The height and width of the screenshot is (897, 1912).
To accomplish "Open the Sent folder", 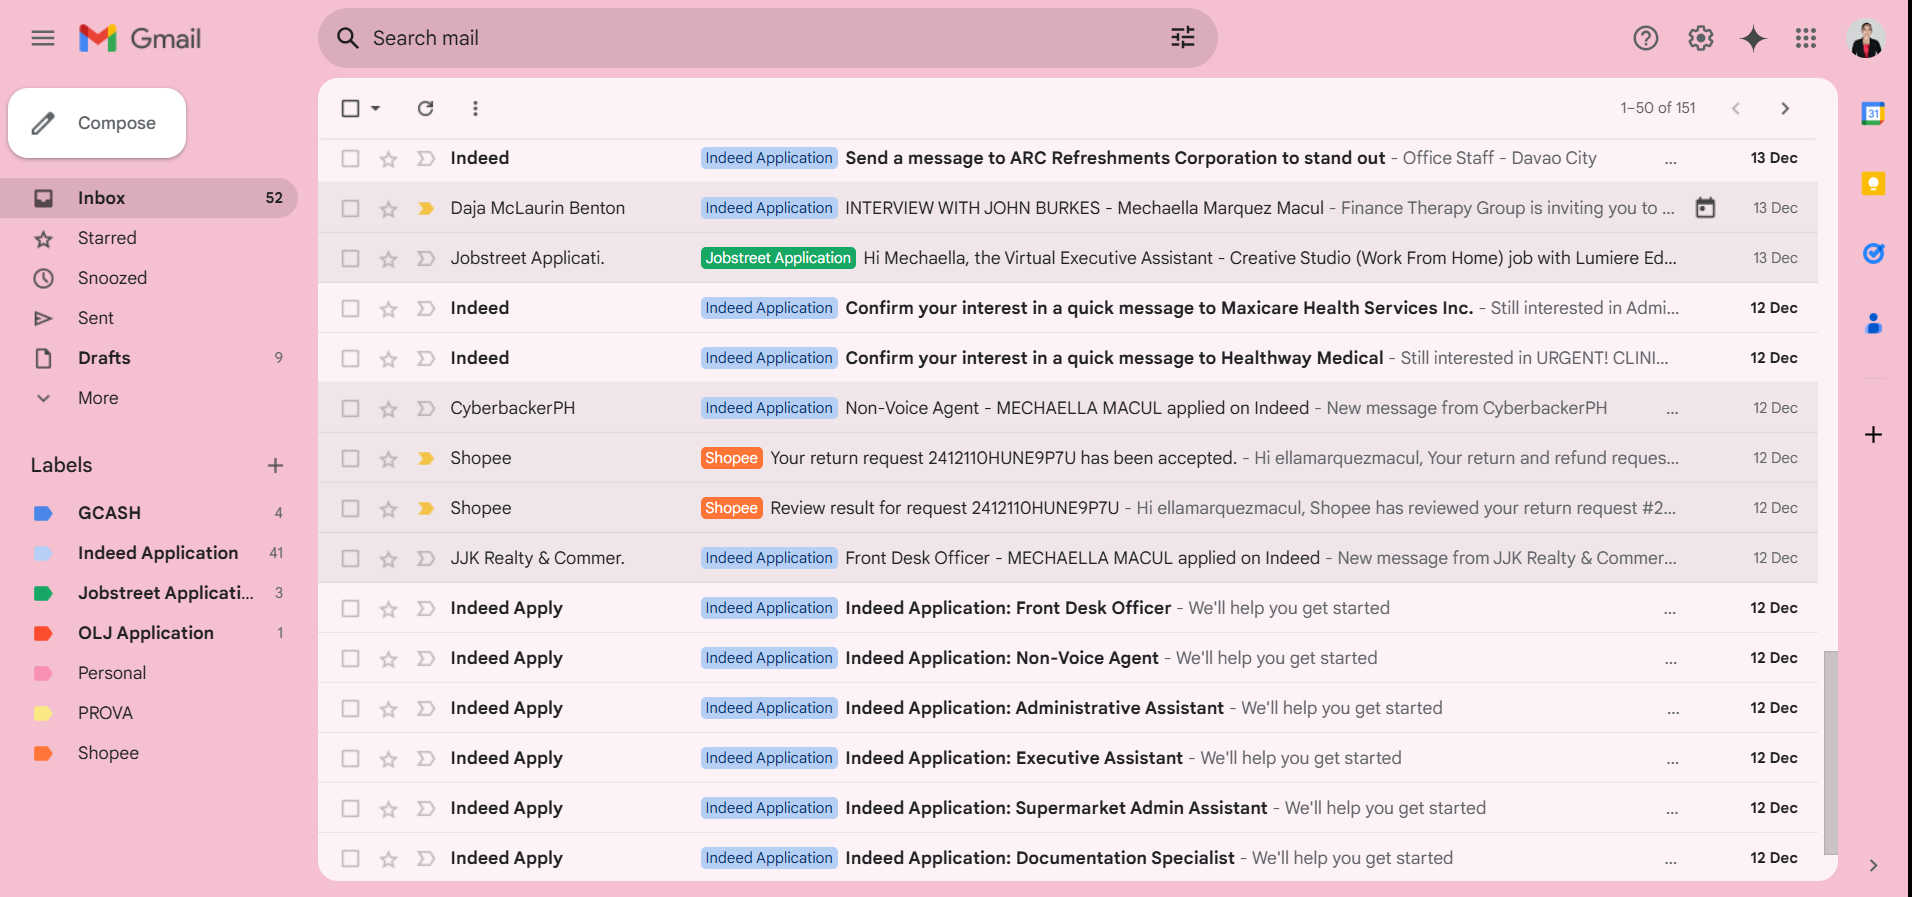I will coord(149,318).
